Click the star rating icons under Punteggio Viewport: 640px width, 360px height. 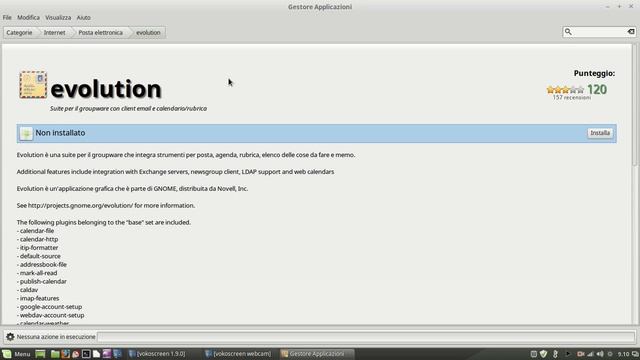tap(565, 89)
